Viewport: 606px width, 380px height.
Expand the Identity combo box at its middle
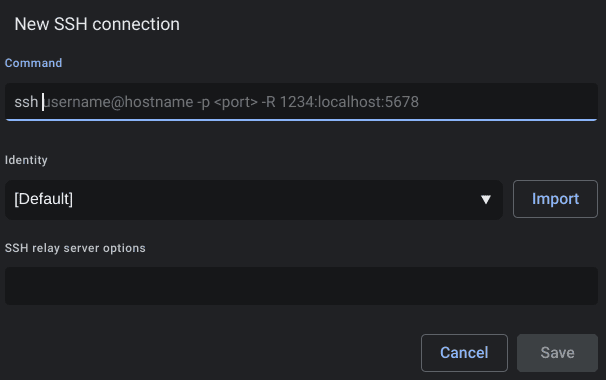(x=254, y=199)
